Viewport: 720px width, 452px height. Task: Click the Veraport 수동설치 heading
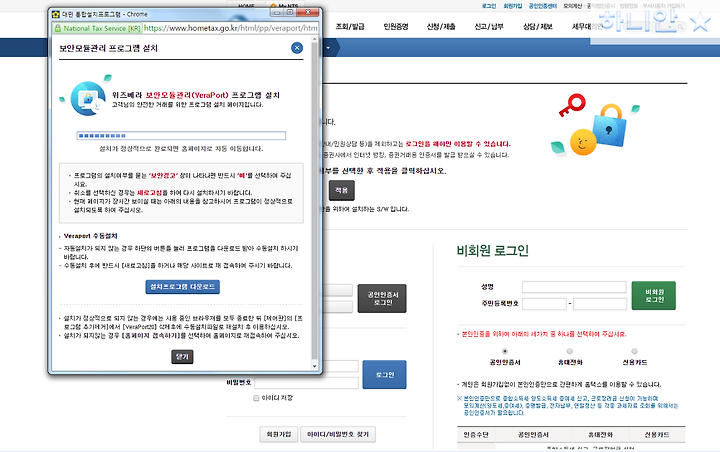click(90, 236)
